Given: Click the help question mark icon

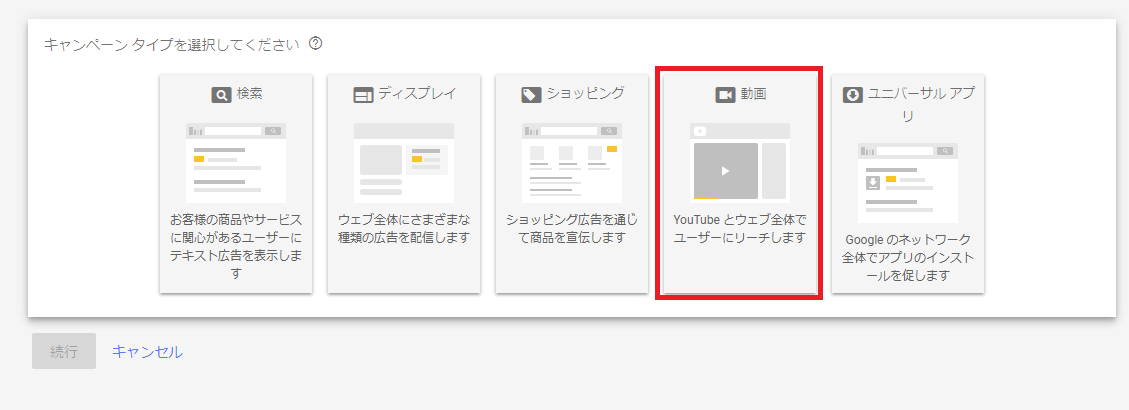Looking at the screenshot, I should (315, 43).
